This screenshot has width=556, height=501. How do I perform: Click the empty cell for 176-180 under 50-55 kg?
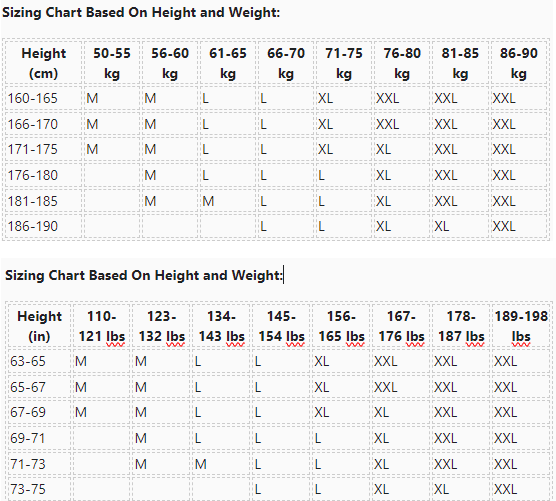click(112, 175)
